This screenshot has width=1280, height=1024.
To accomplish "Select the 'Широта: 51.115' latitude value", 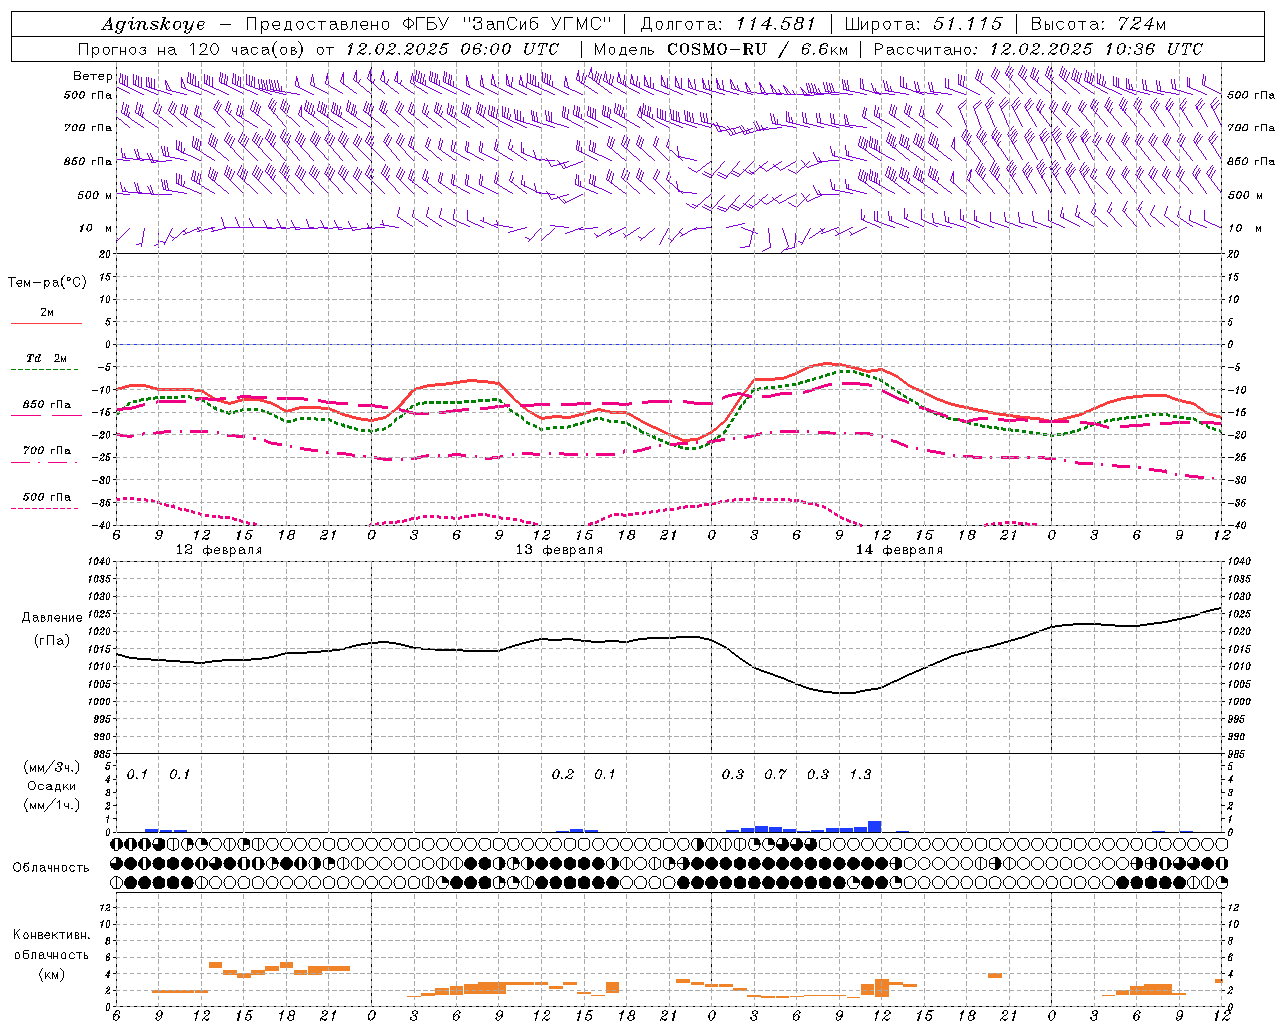I will point(923,24).
